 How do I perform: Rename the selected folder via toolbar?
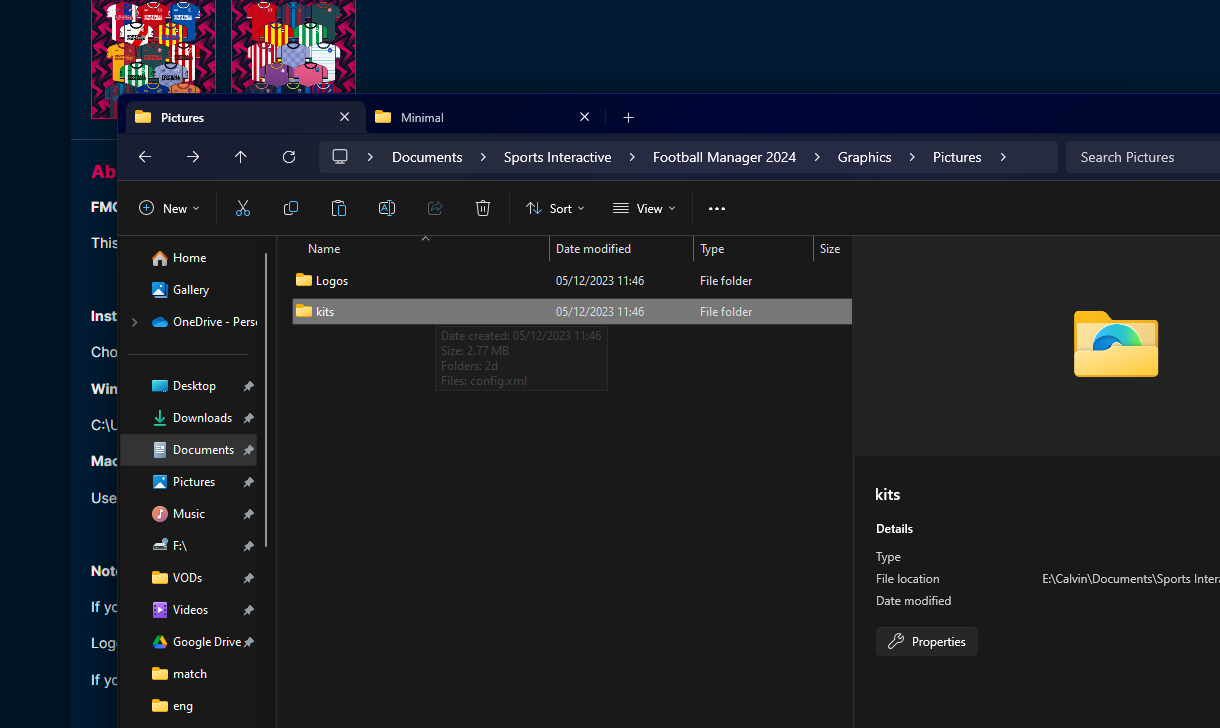coord(387,208)
